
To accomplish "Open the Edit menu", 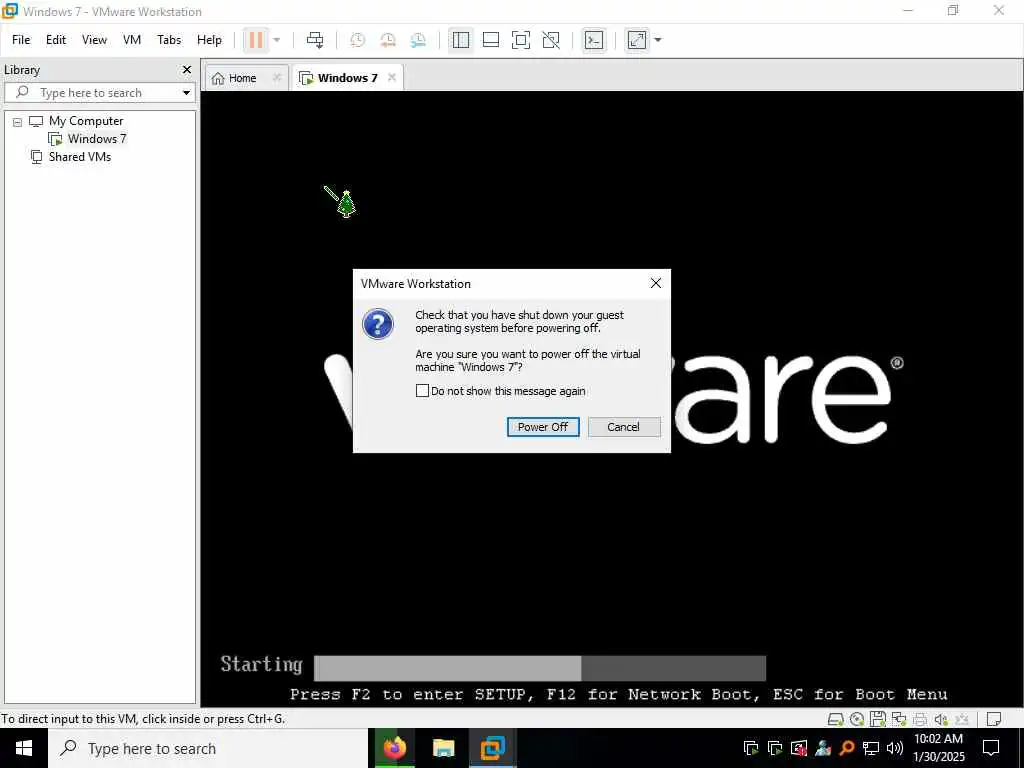I will 56,40.
